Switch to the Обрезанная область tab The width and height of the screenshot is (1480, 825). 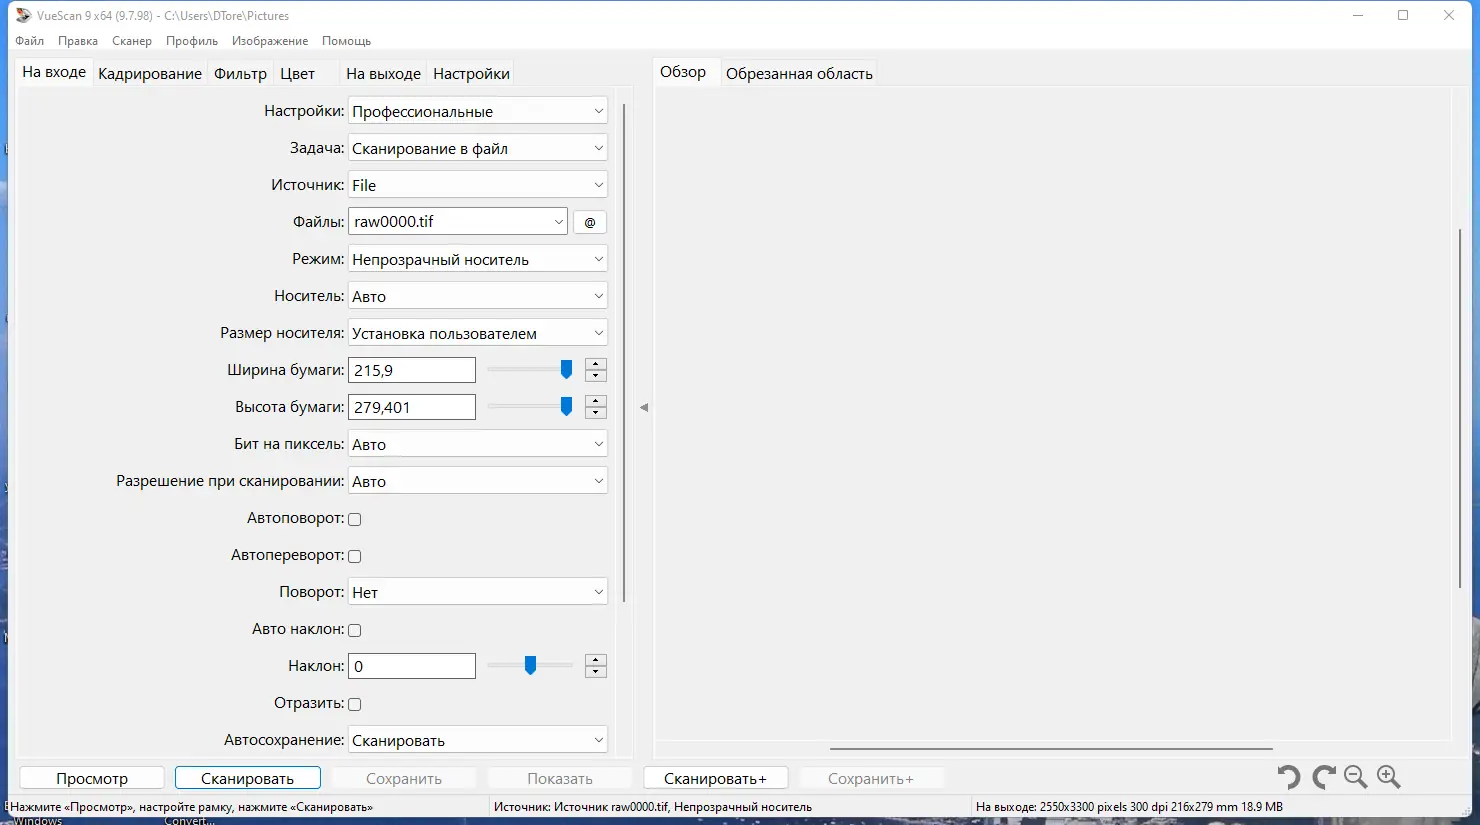tap(800, 74)
